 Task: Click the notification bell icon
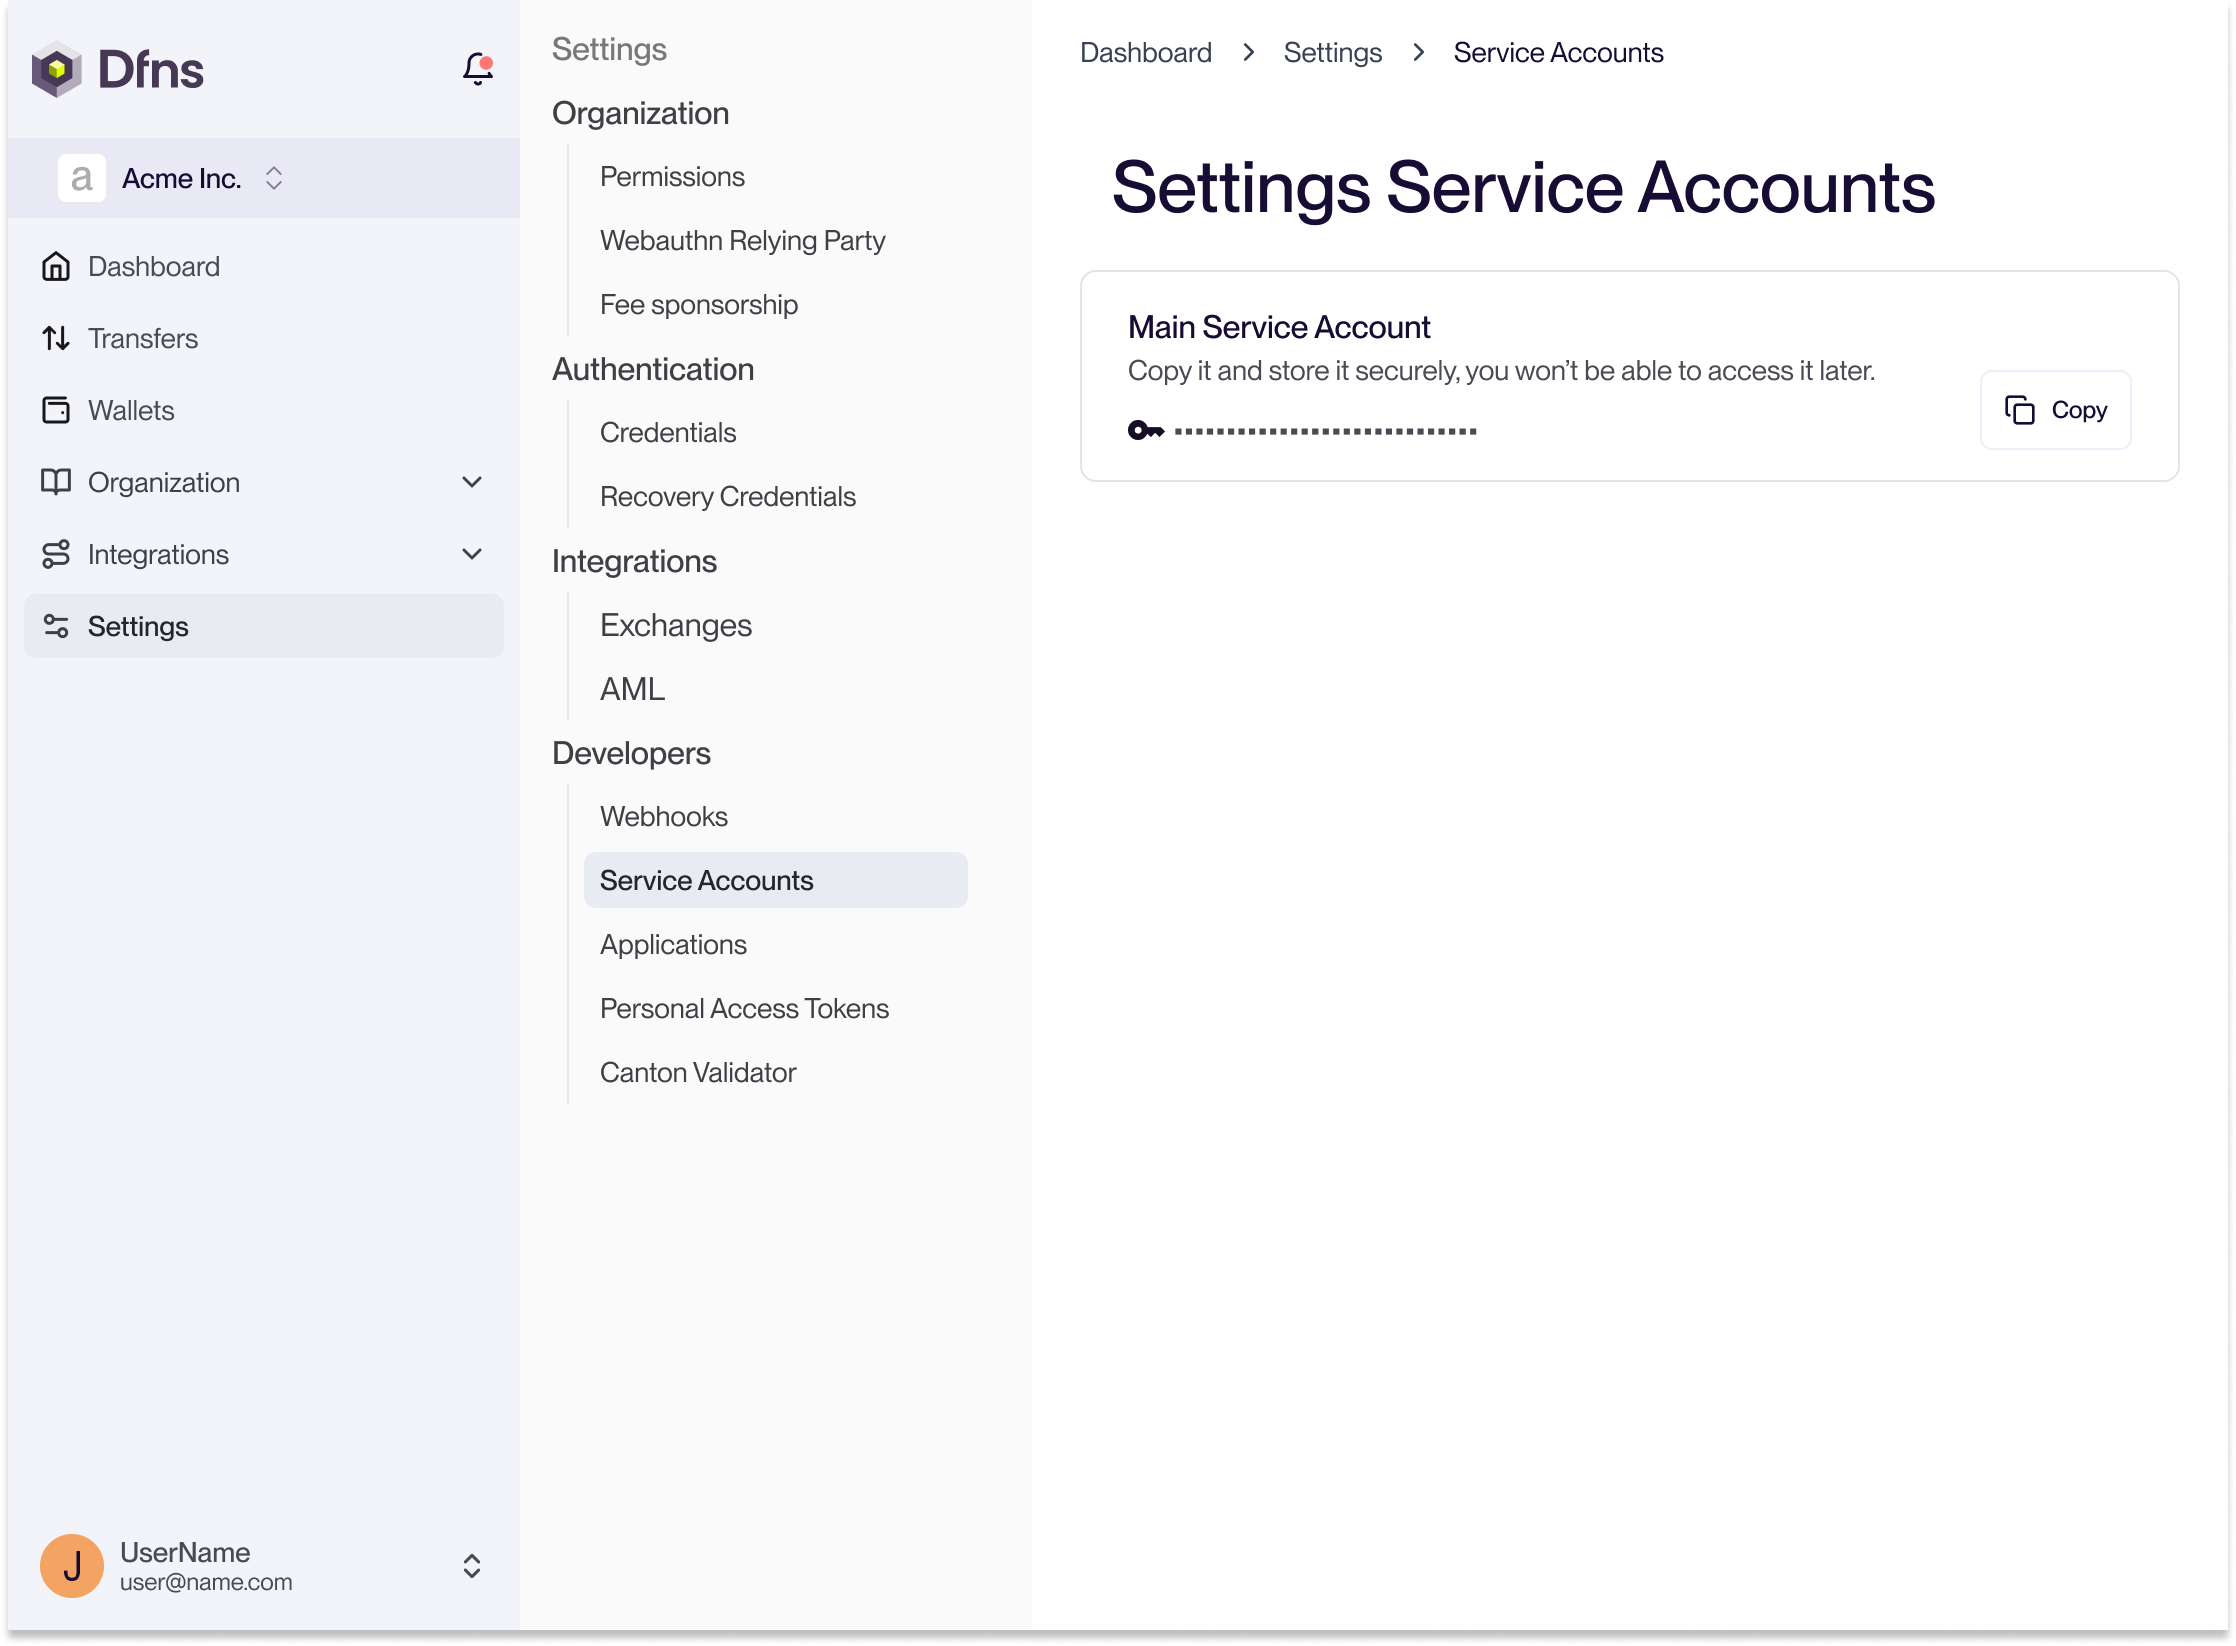pyautogui.click(x=478, y=69)
